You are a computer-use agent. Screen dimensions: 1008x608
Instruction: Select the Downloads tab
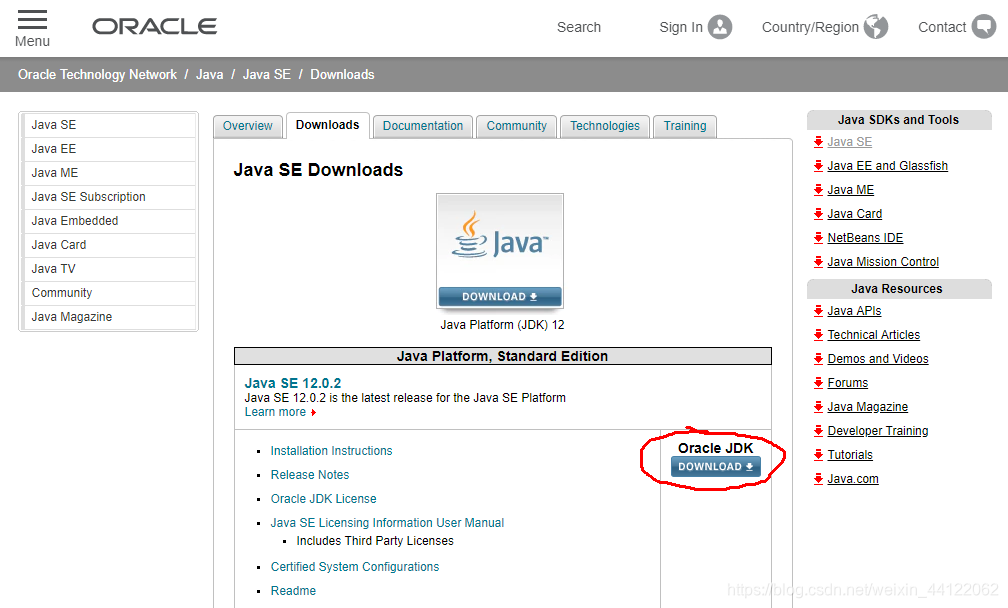[x=327, y=125]
